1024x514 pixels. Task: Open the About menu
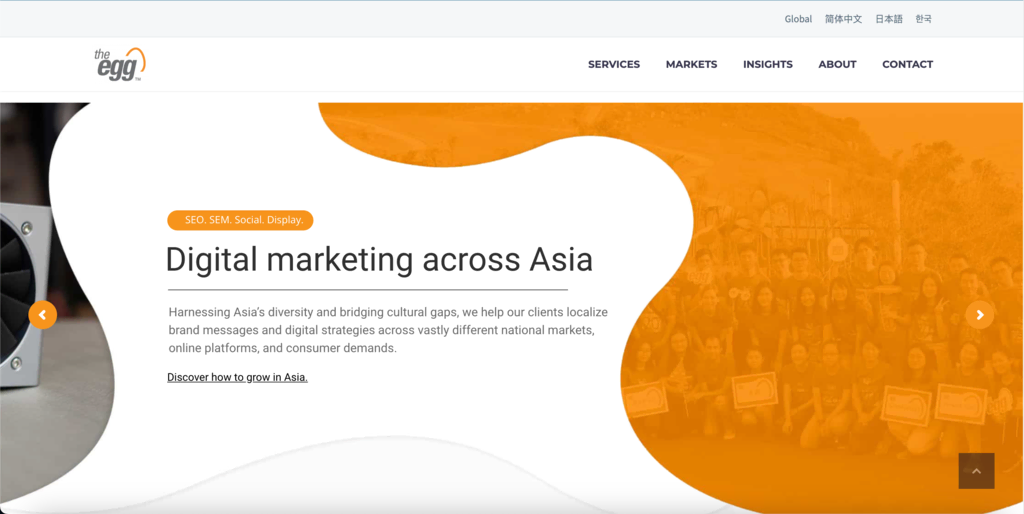837,64
